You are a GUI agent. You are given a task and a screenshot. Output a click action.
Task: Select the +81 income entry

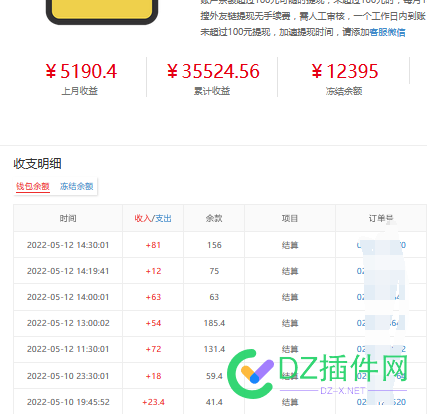pyautogui.click(x=153, y=245)
